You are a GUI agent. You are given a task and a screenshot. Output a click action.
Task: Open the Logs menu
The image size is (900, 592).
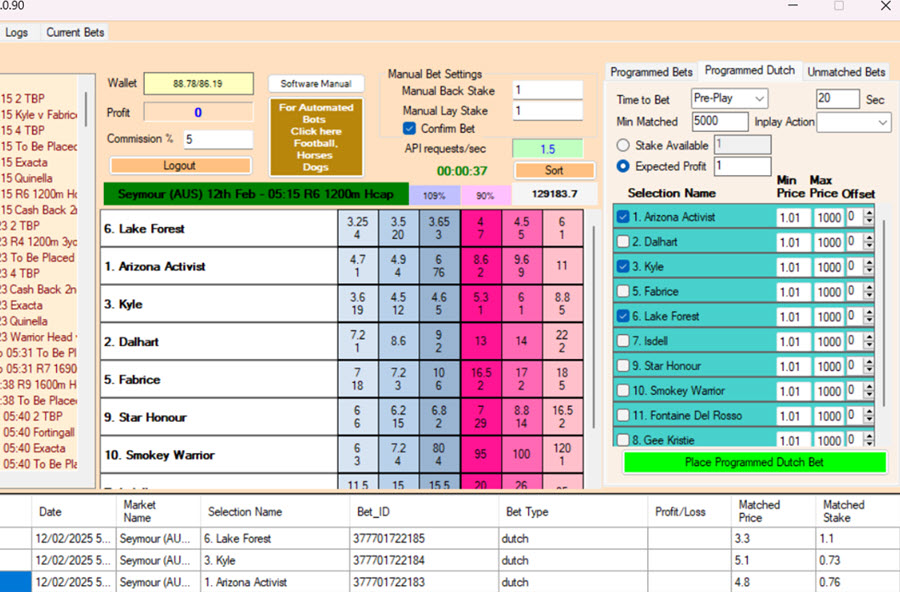coord(17,32)
